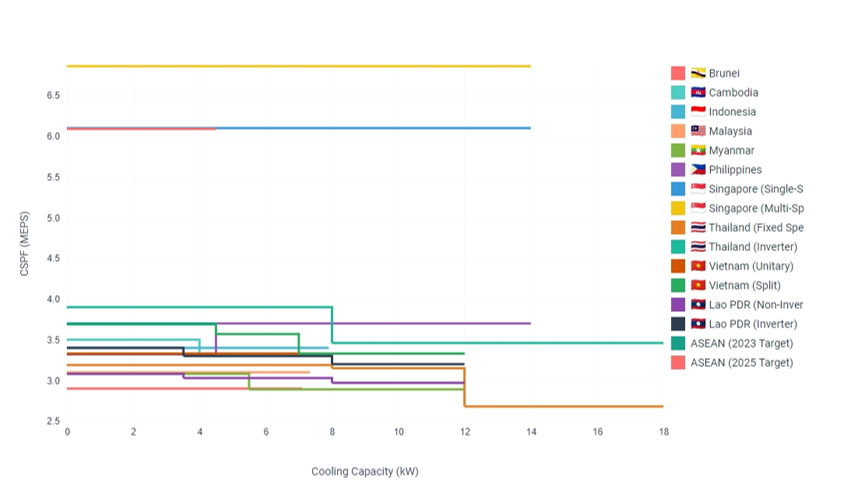Screen dimensions: 856x492
Task: Click the Cooling Capacity (kW) axis title
Action: point(365,471)
